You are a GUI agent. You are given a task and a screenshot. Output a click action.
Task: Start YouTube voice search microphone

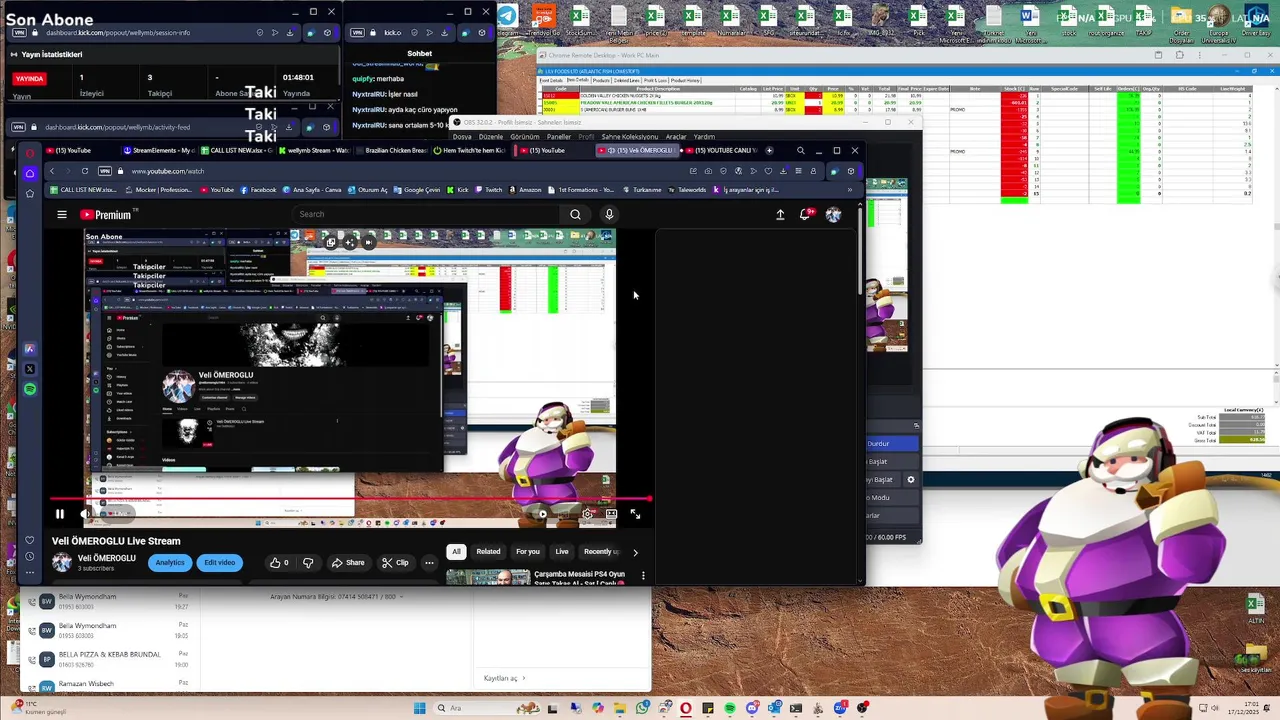(608, 214)
